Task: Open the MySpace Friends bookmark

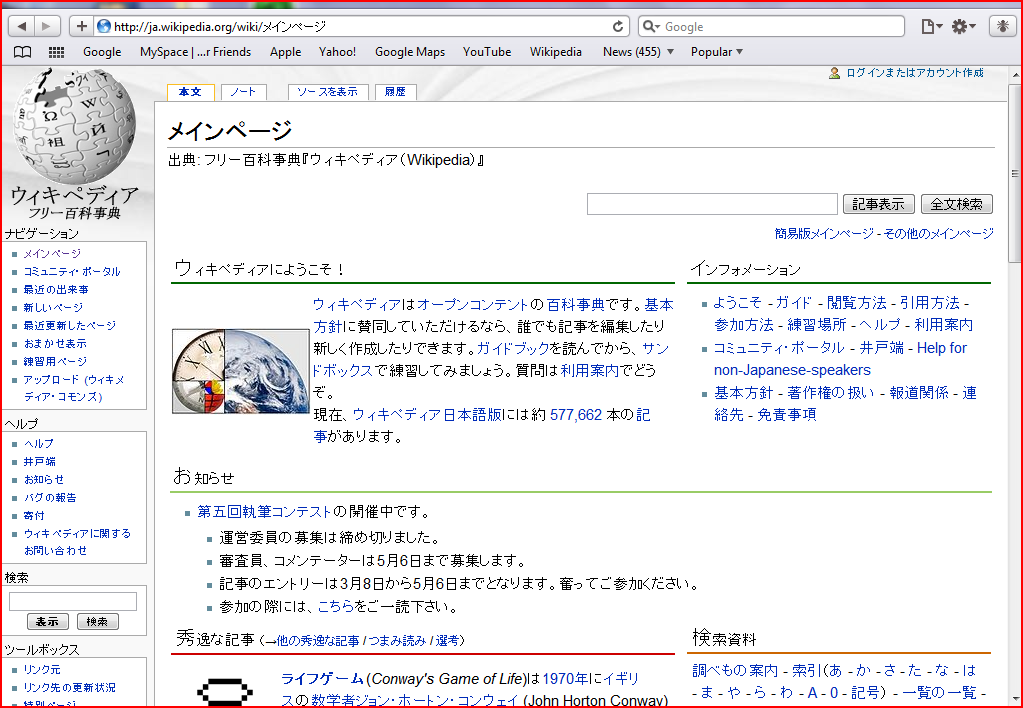Action: (195, 52)
